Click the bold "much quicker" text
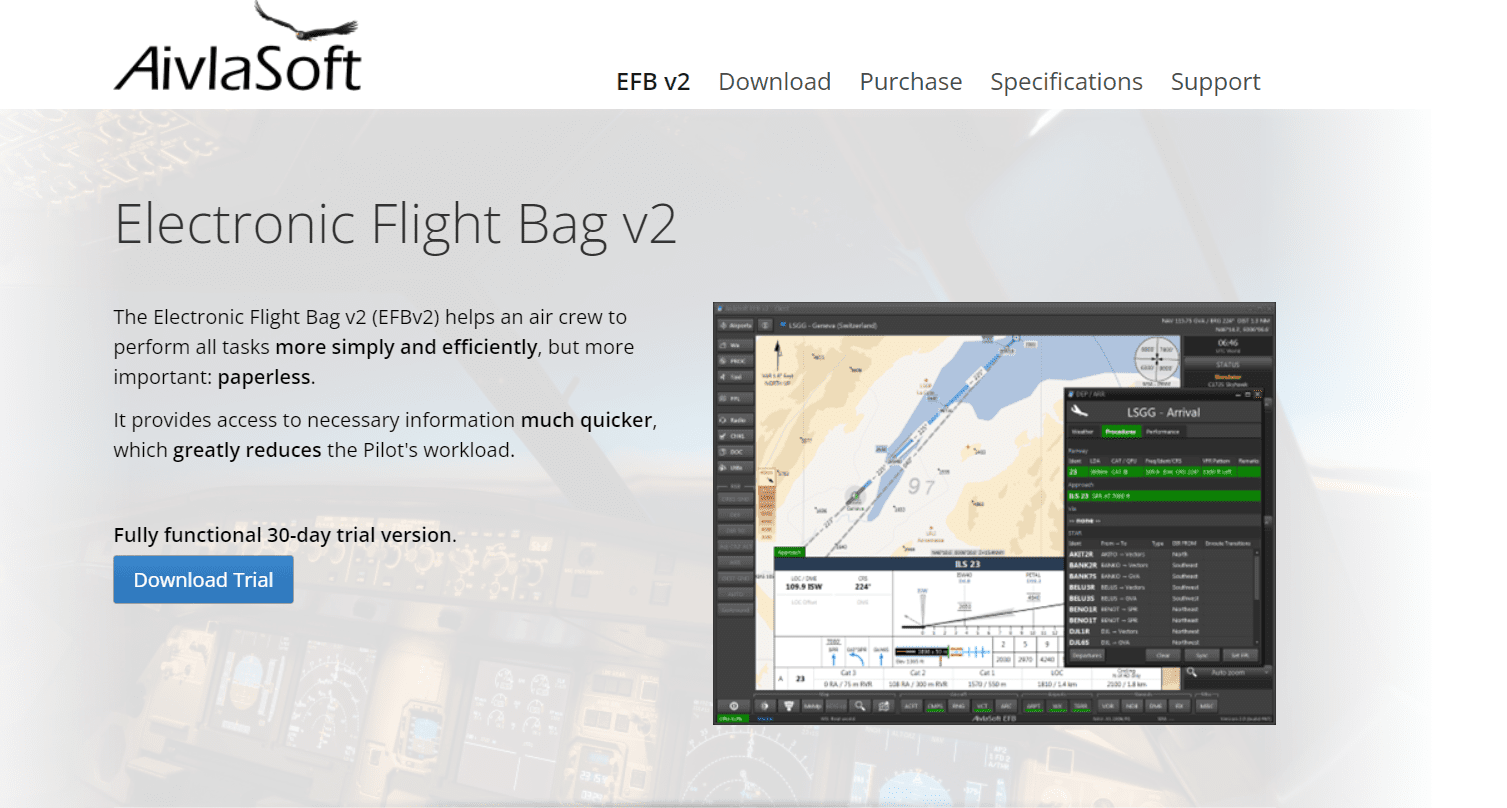Image resolution: width=1507 pixels, height=808 pixels. (587, 419)
